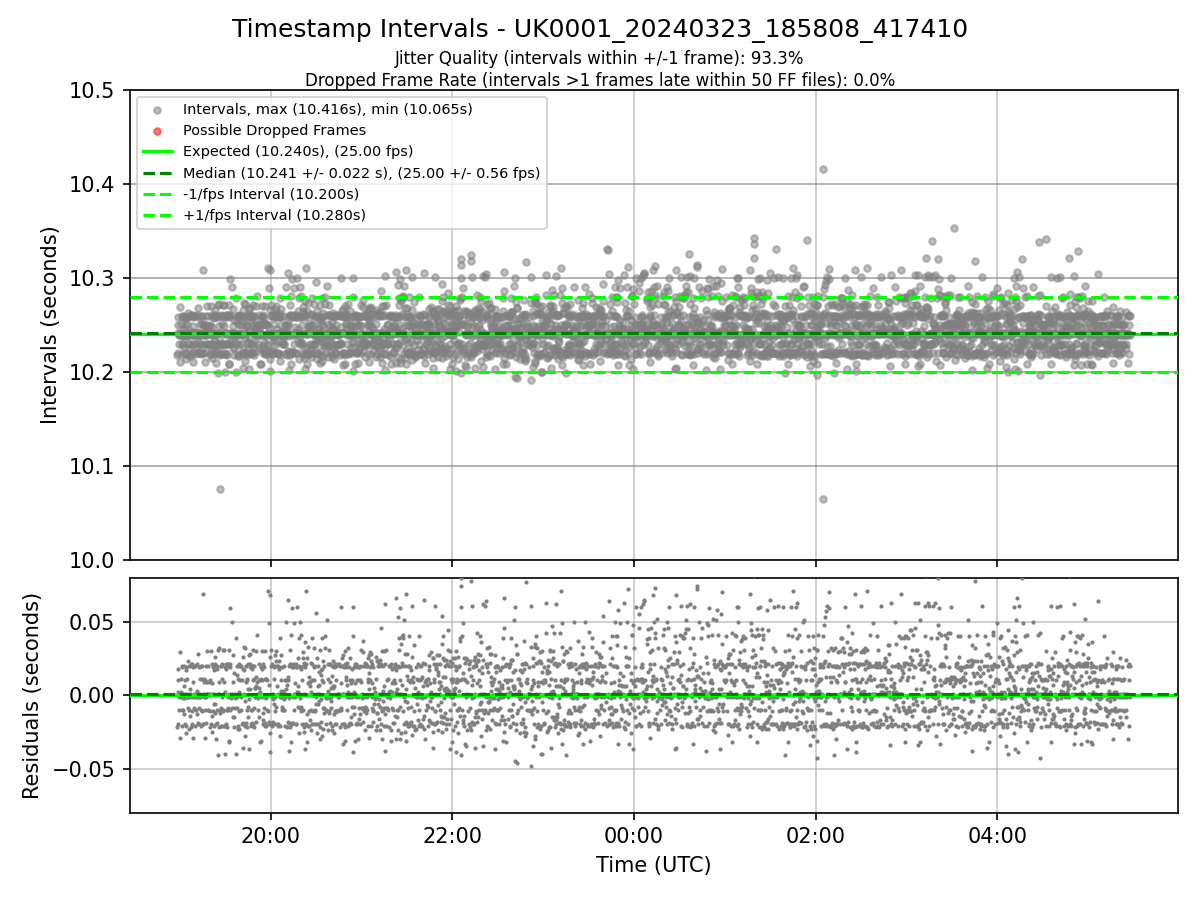Click the Time (UTC) axis label
This screenshot has height=900, width=1200.
tap(654, 865)
